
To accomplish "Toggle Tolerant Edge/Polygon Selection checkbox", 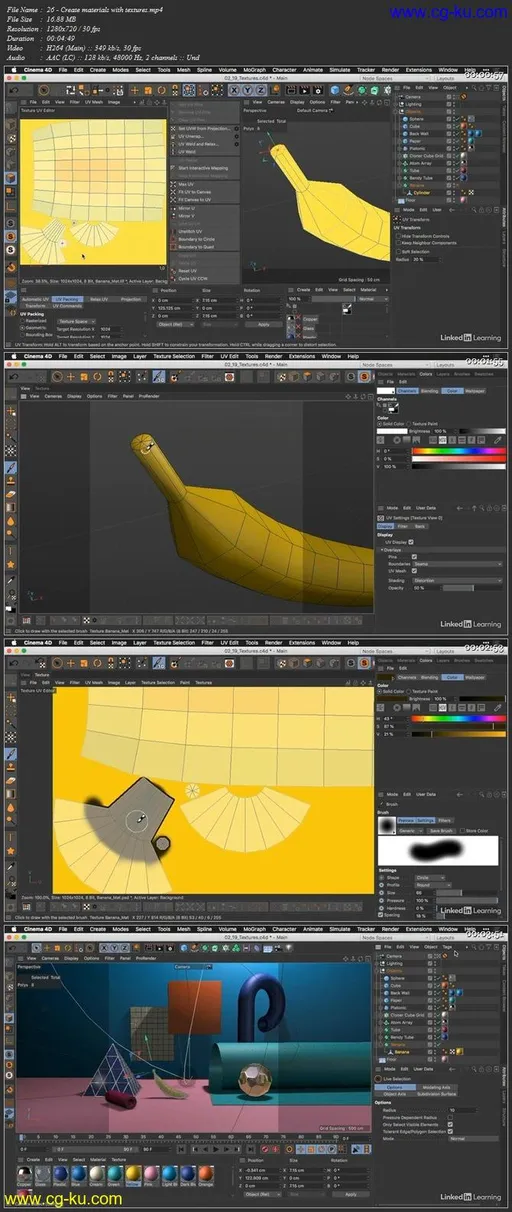I will click(x=450, y=1131).
